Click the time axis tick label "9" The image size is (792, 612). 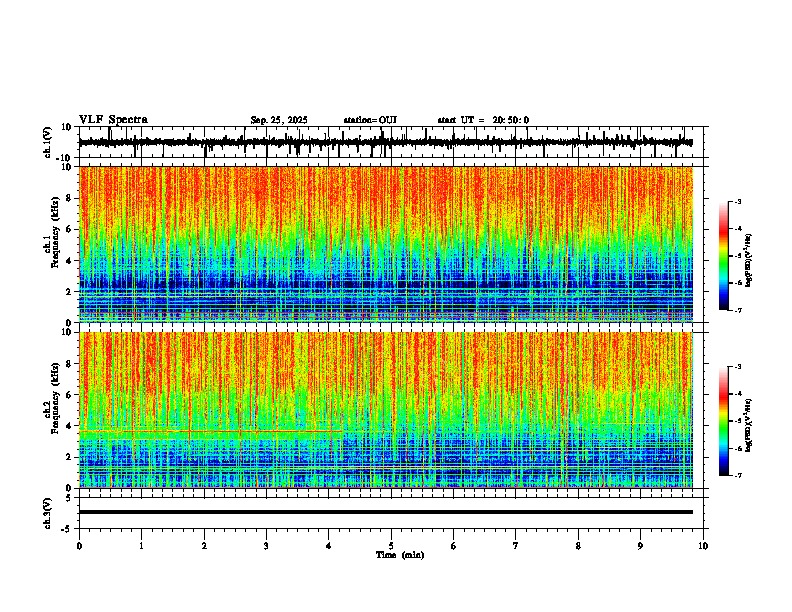[x=640, y=546]
